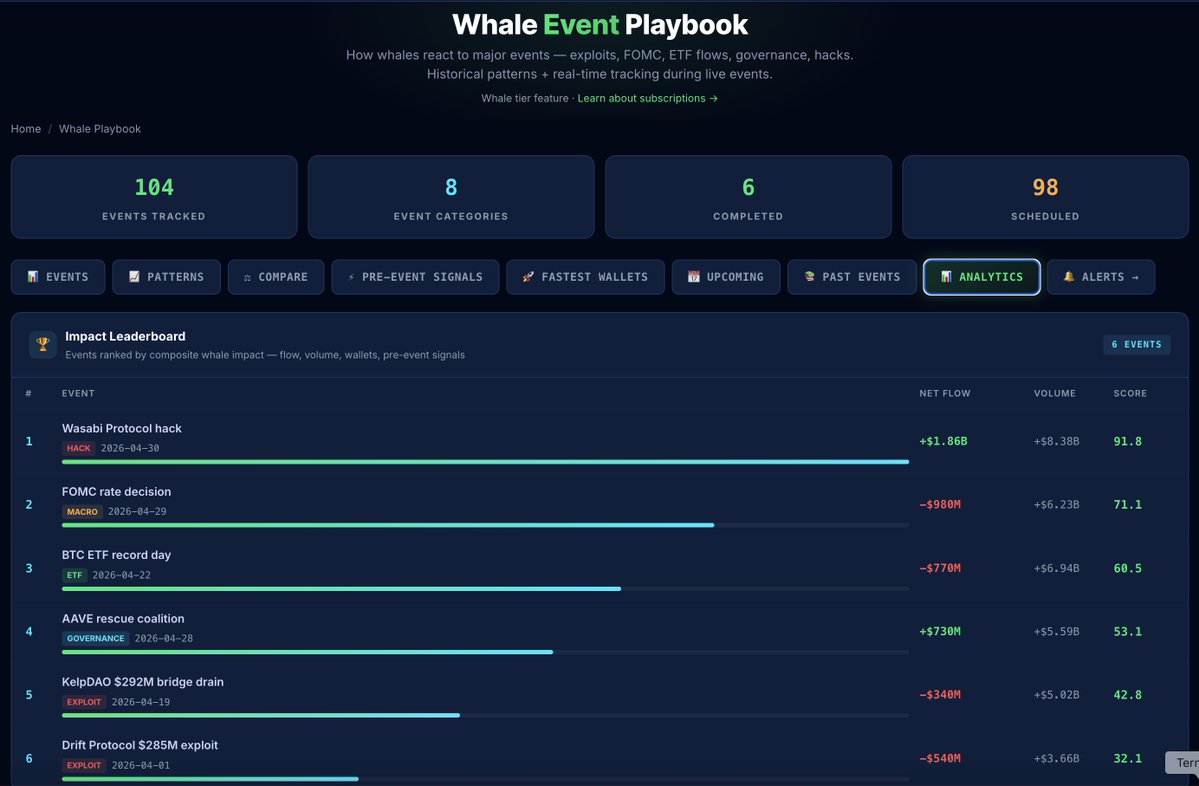Click the 71.1 score value
1199x786 pixels.
[1127, 505]
